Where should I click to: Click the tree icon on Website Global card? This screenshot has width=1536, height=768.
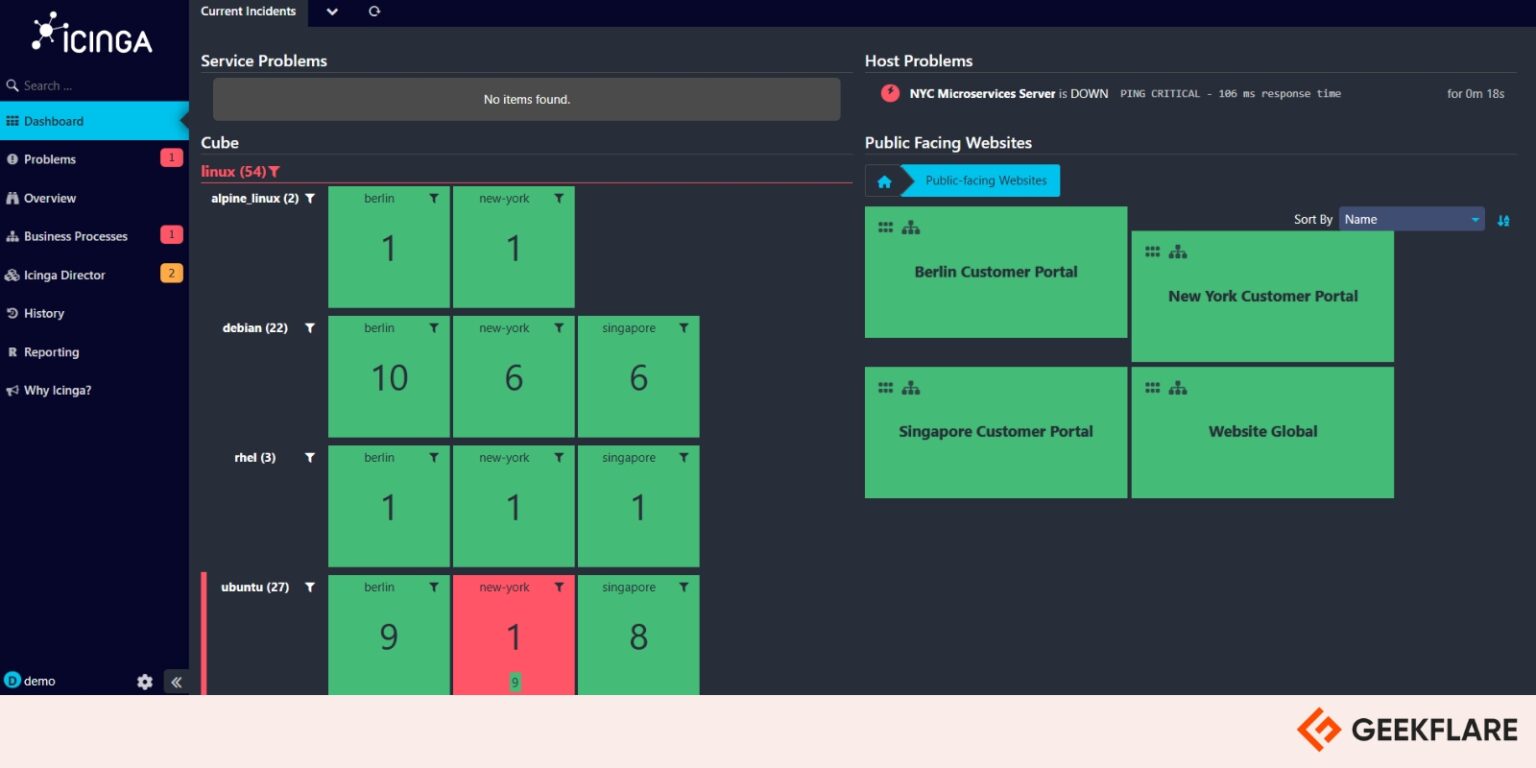click(1177, 388)
